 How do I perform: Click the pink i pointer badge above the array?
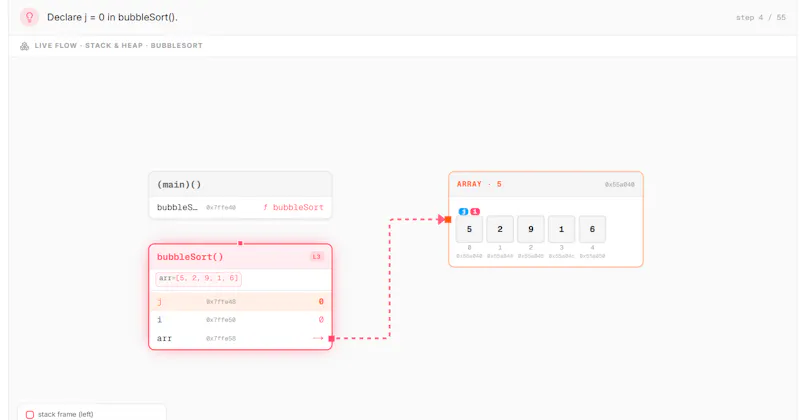(475, 211)
